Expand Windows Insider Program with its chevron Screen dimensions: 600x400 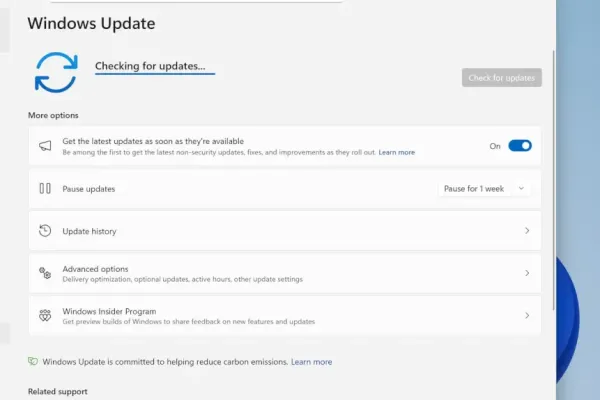point(527,316)
